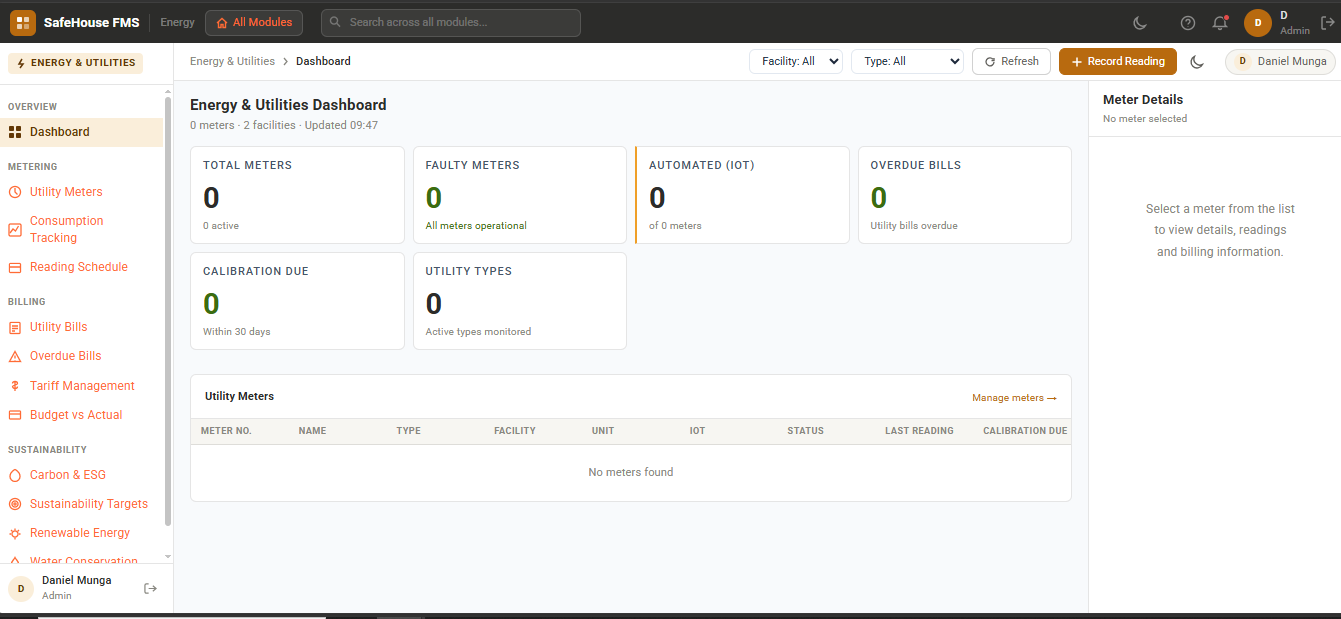Click the TYPE column header
The height and width of the screenshot is (619, 1341).
pos(408,431)
